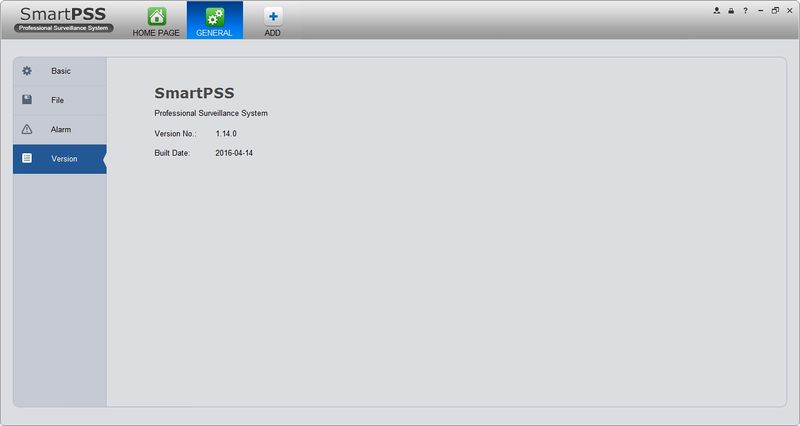Open the ADD tab
800x426 pixels.
pos(272,21)
